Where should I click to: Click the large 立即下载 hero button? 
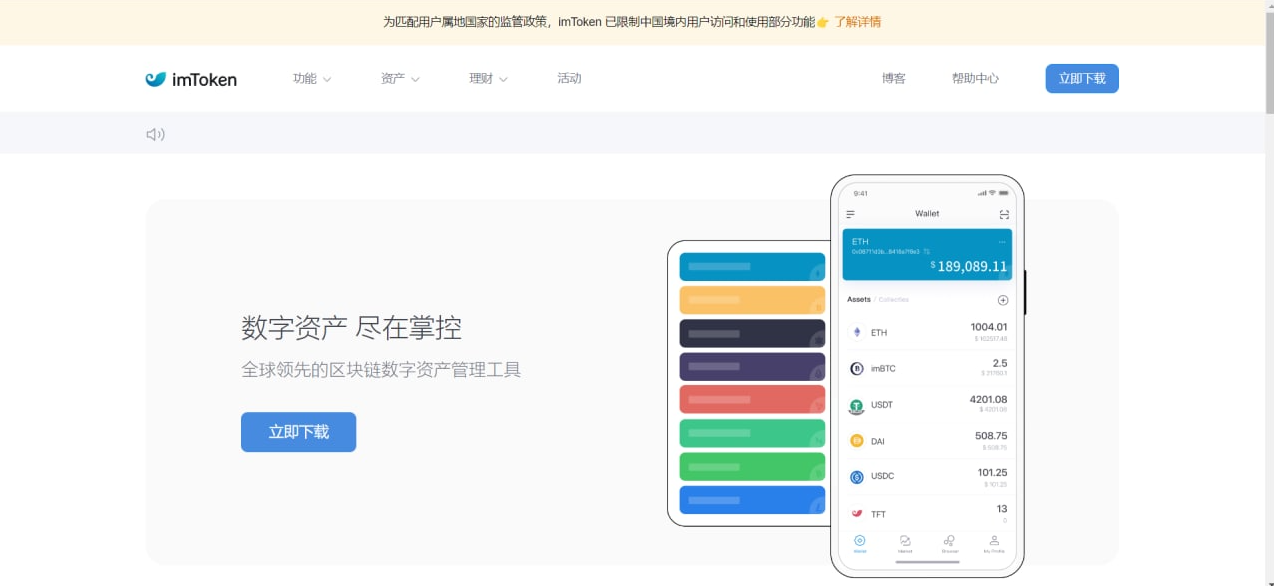[x=298, y=432]
